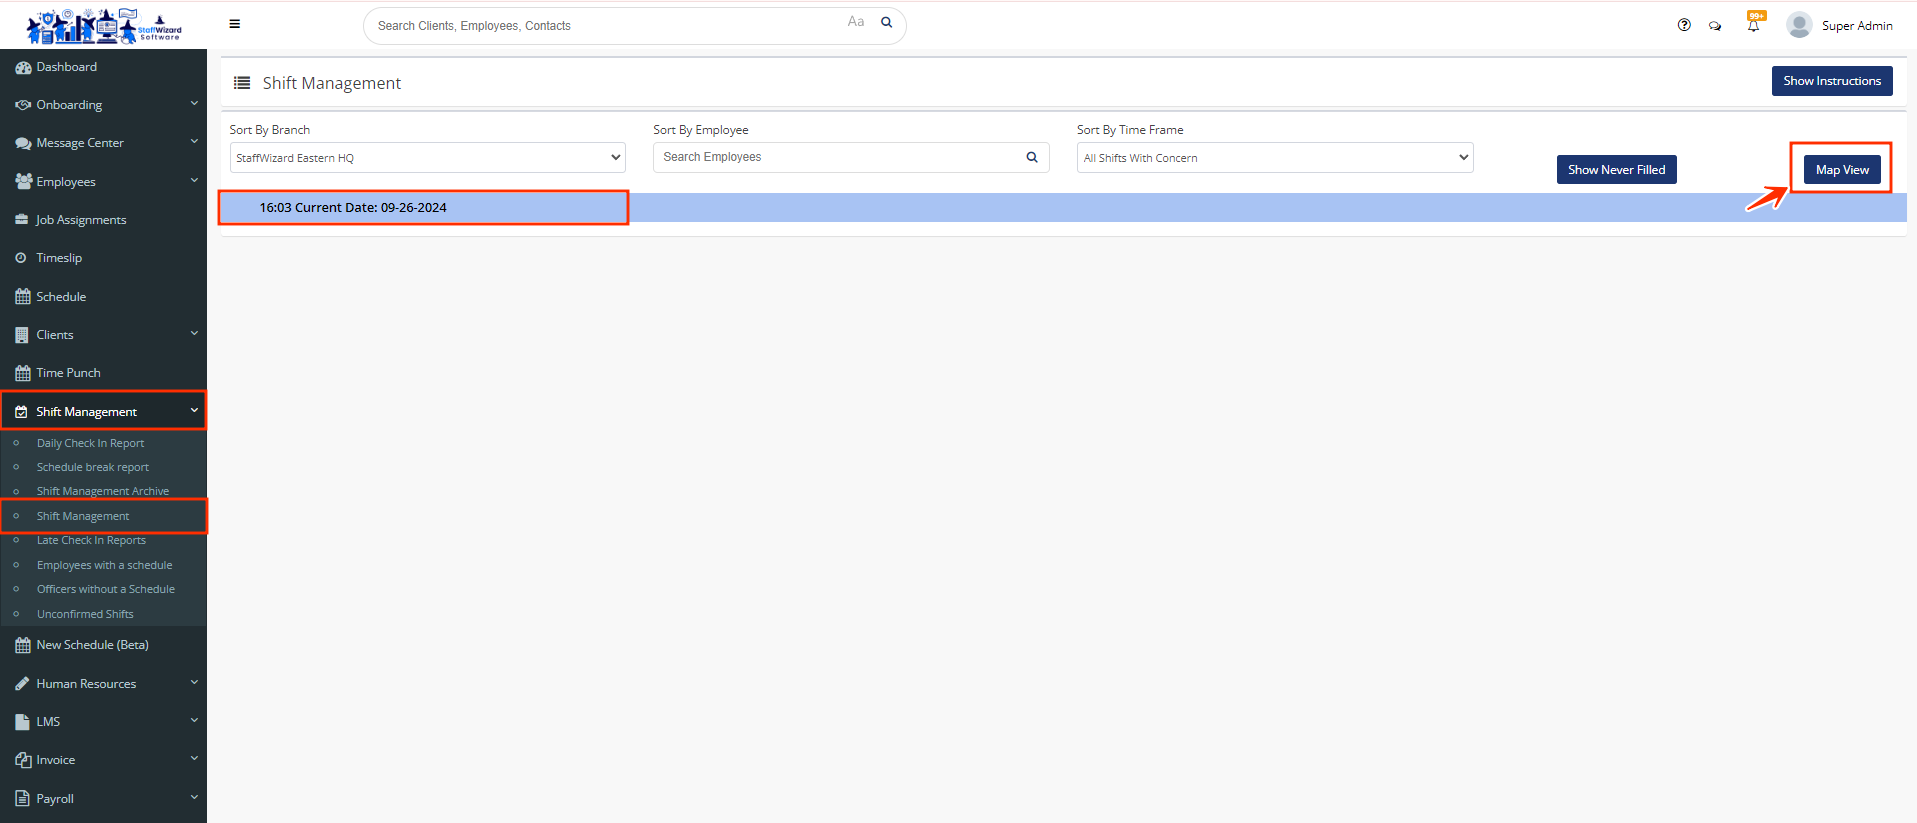1917x823 pixels.
Task: Click the search magnifier icon in top bar
Action: click(886, 23)
